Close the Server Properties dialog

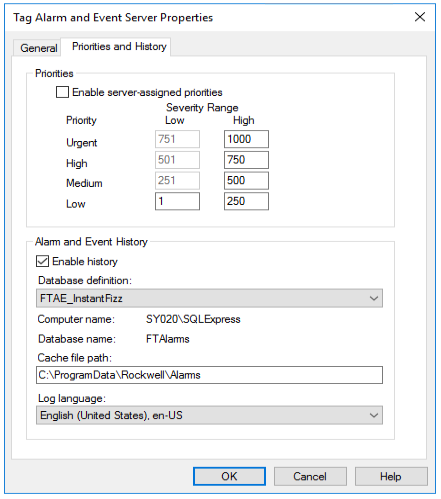click(420, 17)
